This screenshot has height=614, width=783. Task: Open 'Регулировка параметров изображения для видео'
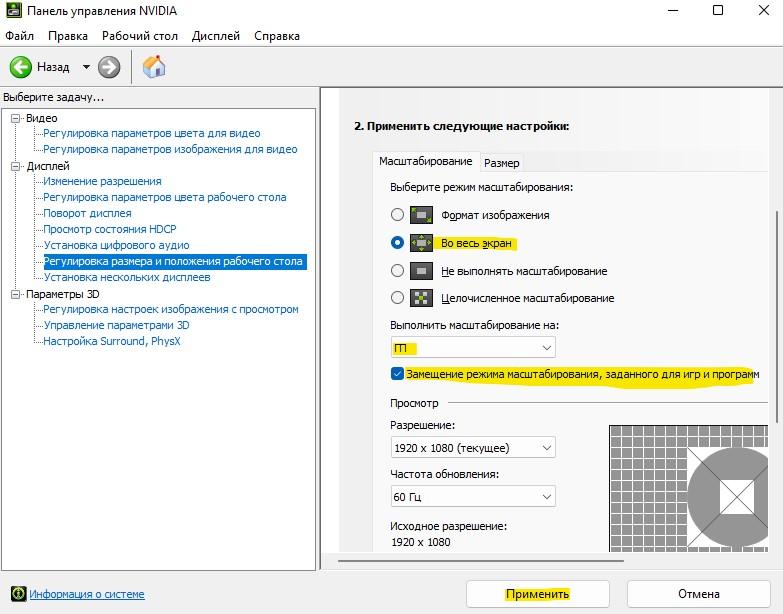tap(170, 149)
